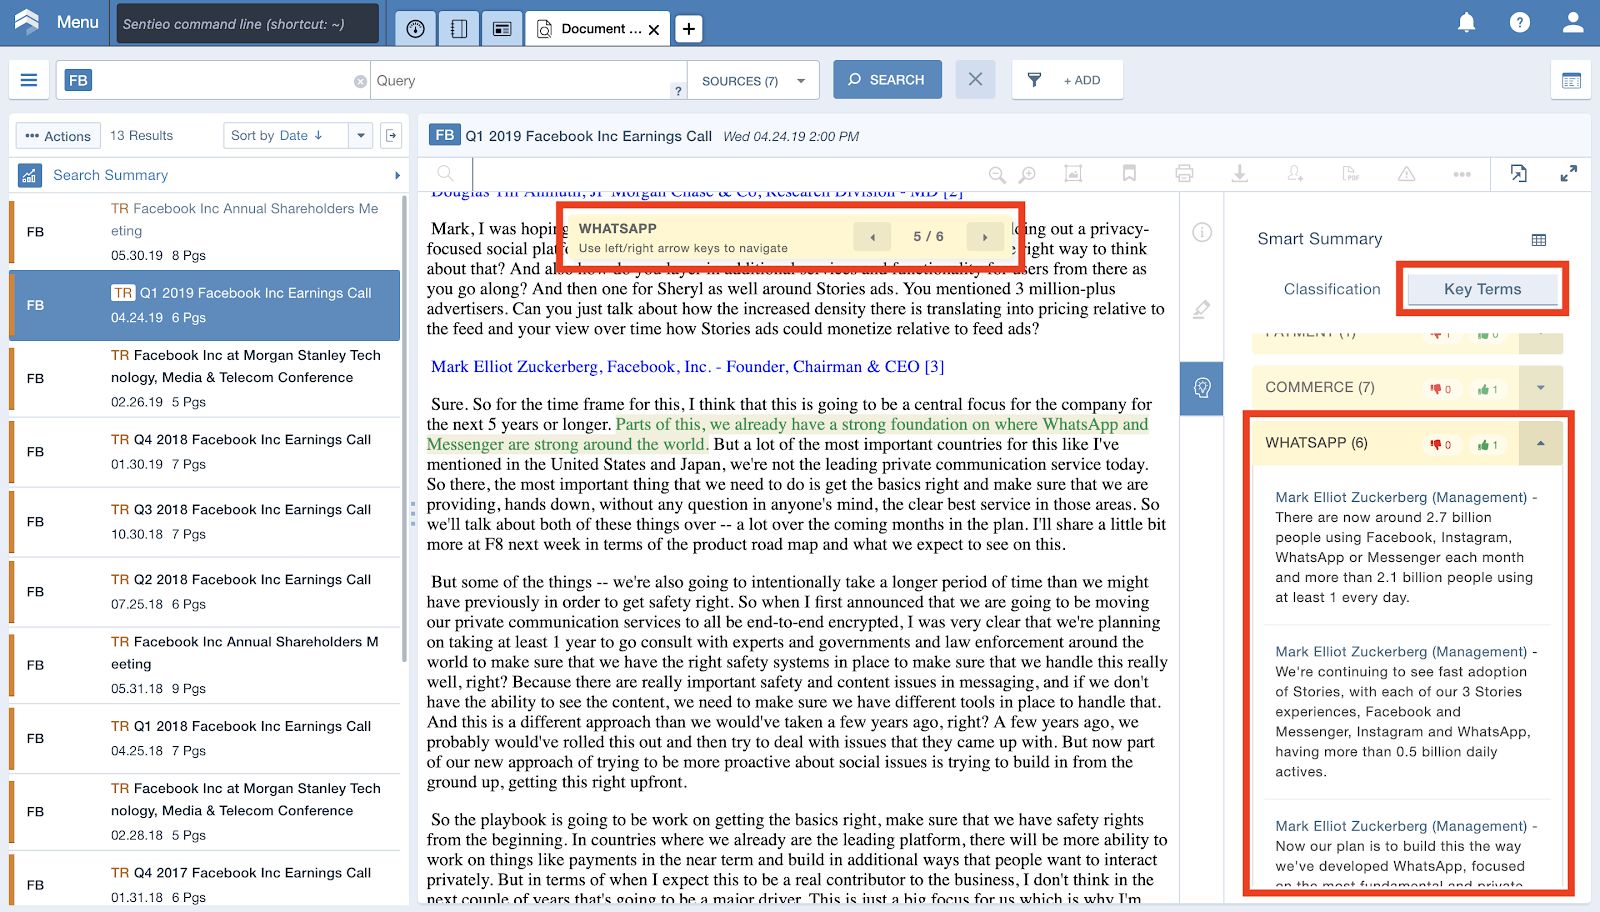1600x912 pixels.
Task: Print the document
Action: point(1184,173)
